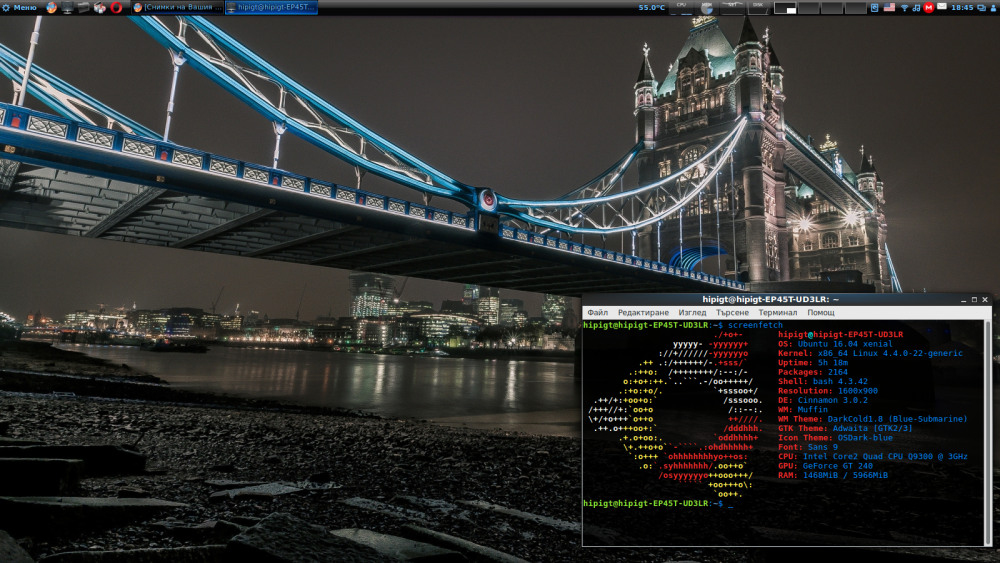The height and width of the screenshot is (563, 1000).
Task: Click the Kernel x86_64 Linux line
Action: [870, 353]
